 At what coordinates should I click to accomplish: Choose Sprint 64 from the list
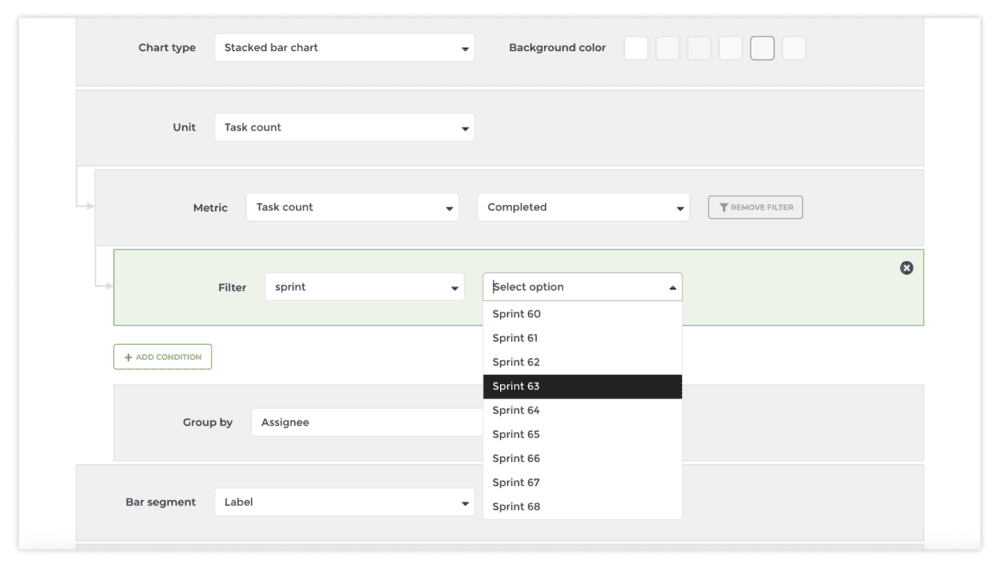click(x=582, y=411)
